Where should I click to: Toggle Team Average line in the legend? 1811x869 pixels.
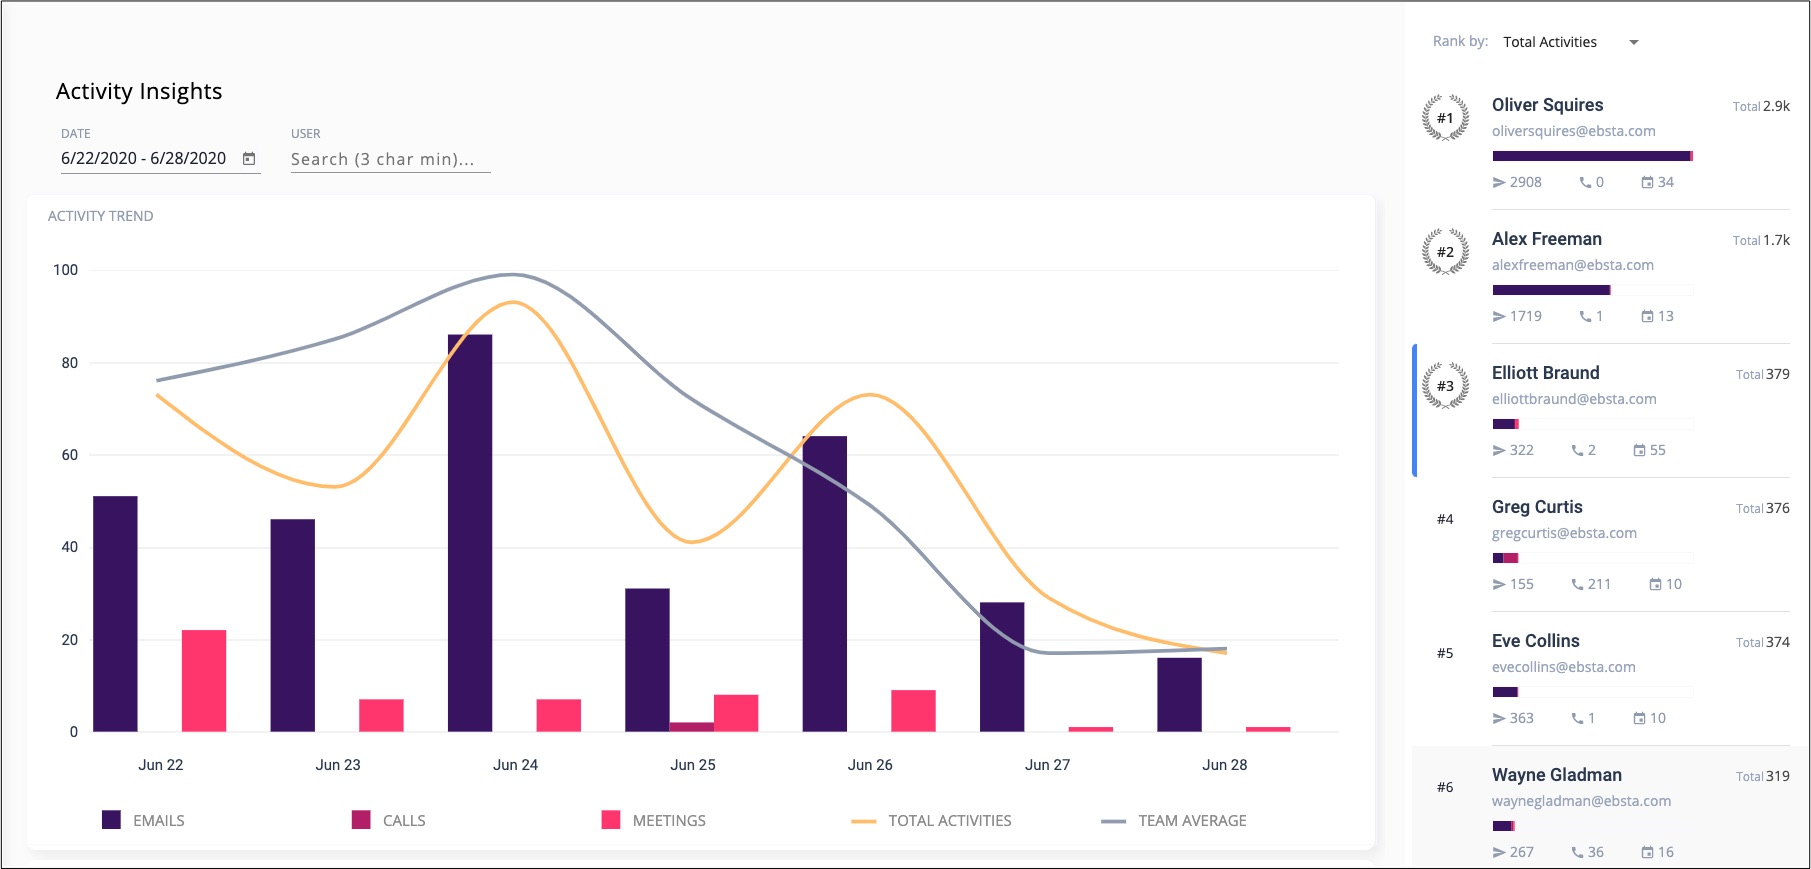pyautogui.click(x=1174, y=821)
